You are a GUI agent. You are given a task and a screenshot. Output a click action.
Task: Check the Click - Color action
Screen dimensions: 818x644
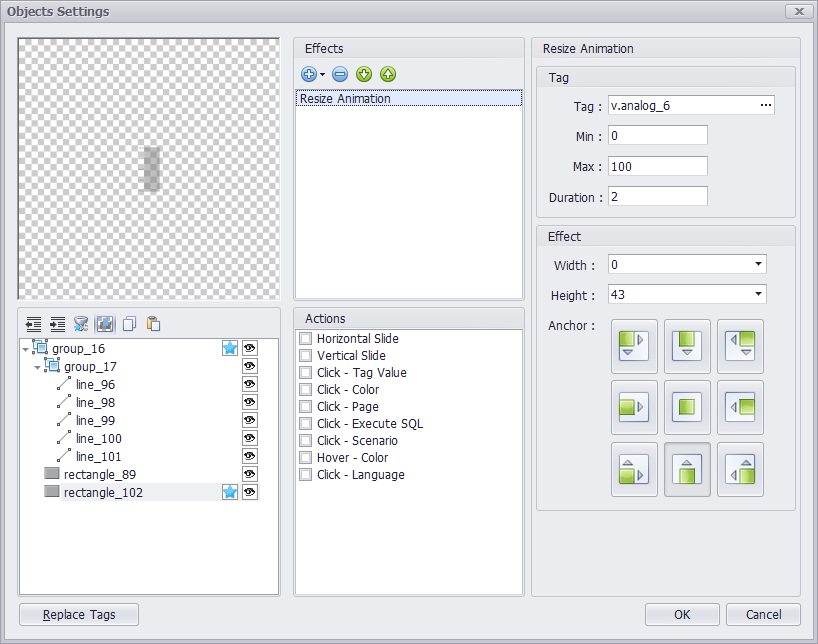[x=306, y=390]
